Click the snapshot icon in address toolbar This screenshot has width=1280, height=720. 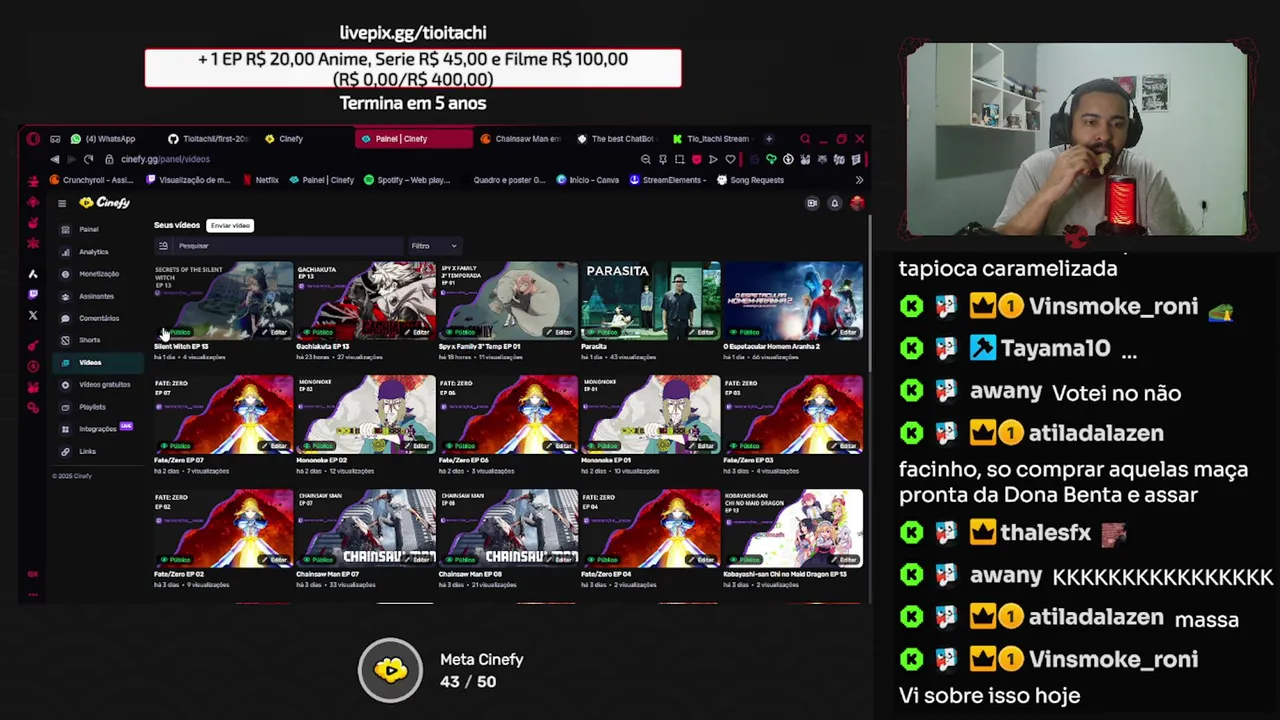pos(679,159)
